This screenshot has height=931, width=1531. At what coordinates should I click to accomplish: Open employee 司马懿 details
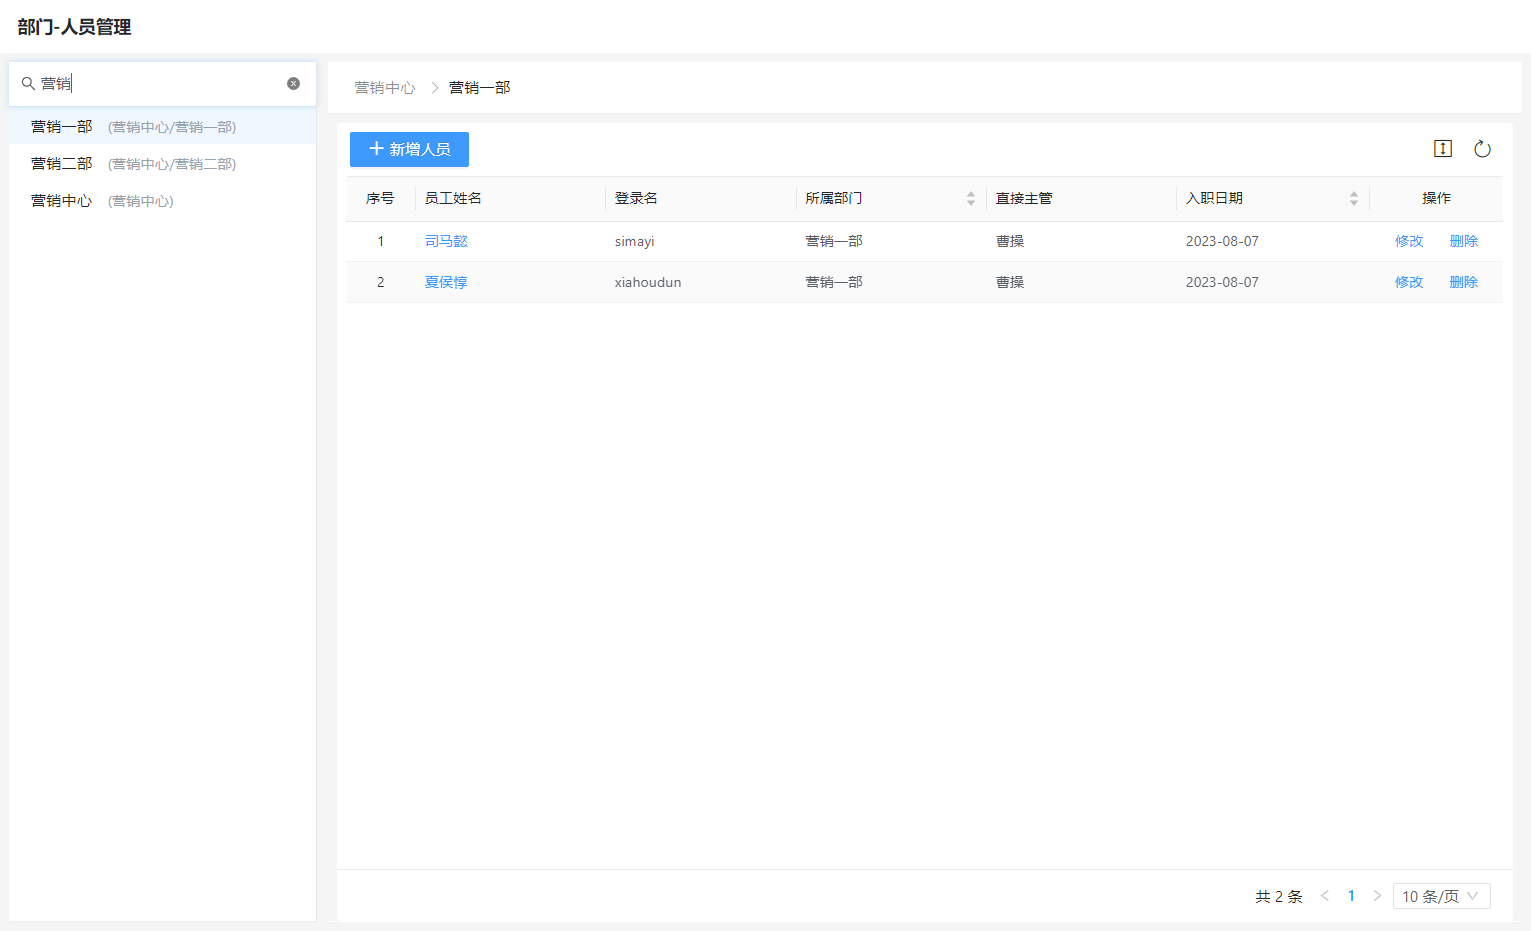[446, 241]
